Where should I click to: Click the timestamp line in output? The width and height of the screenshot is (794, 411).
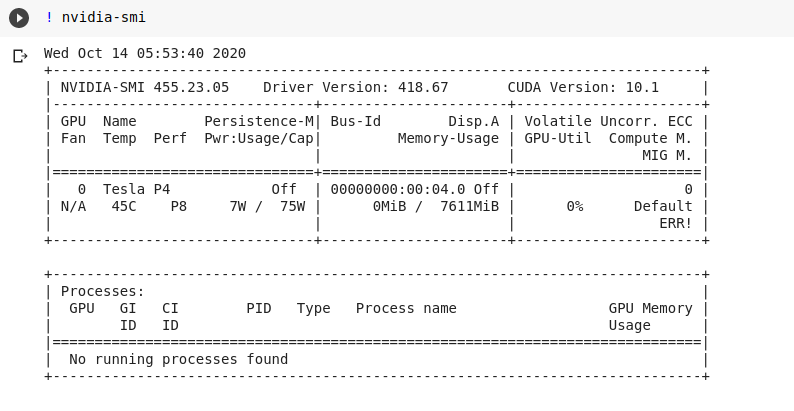click(x=145, y=53)
